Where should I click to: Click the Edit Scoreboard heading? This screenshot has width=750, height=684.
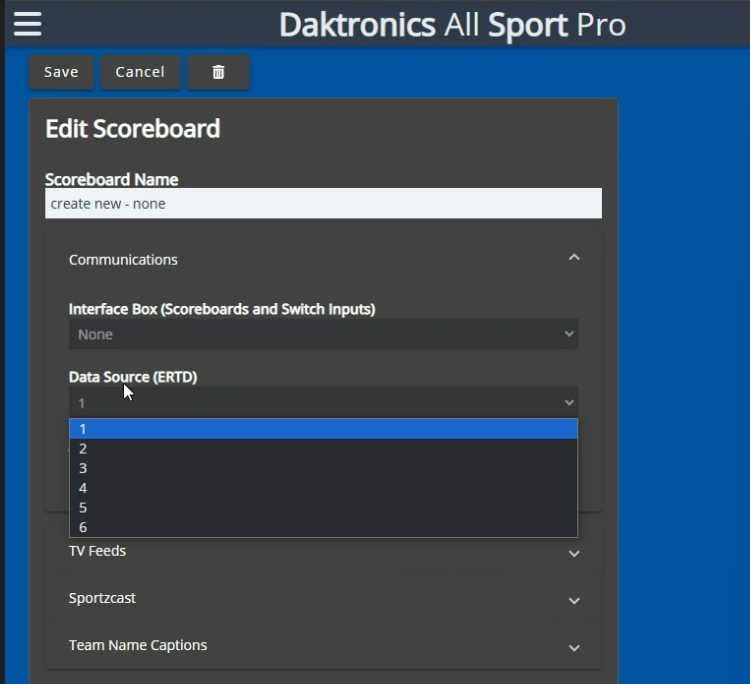coord(132,129)
